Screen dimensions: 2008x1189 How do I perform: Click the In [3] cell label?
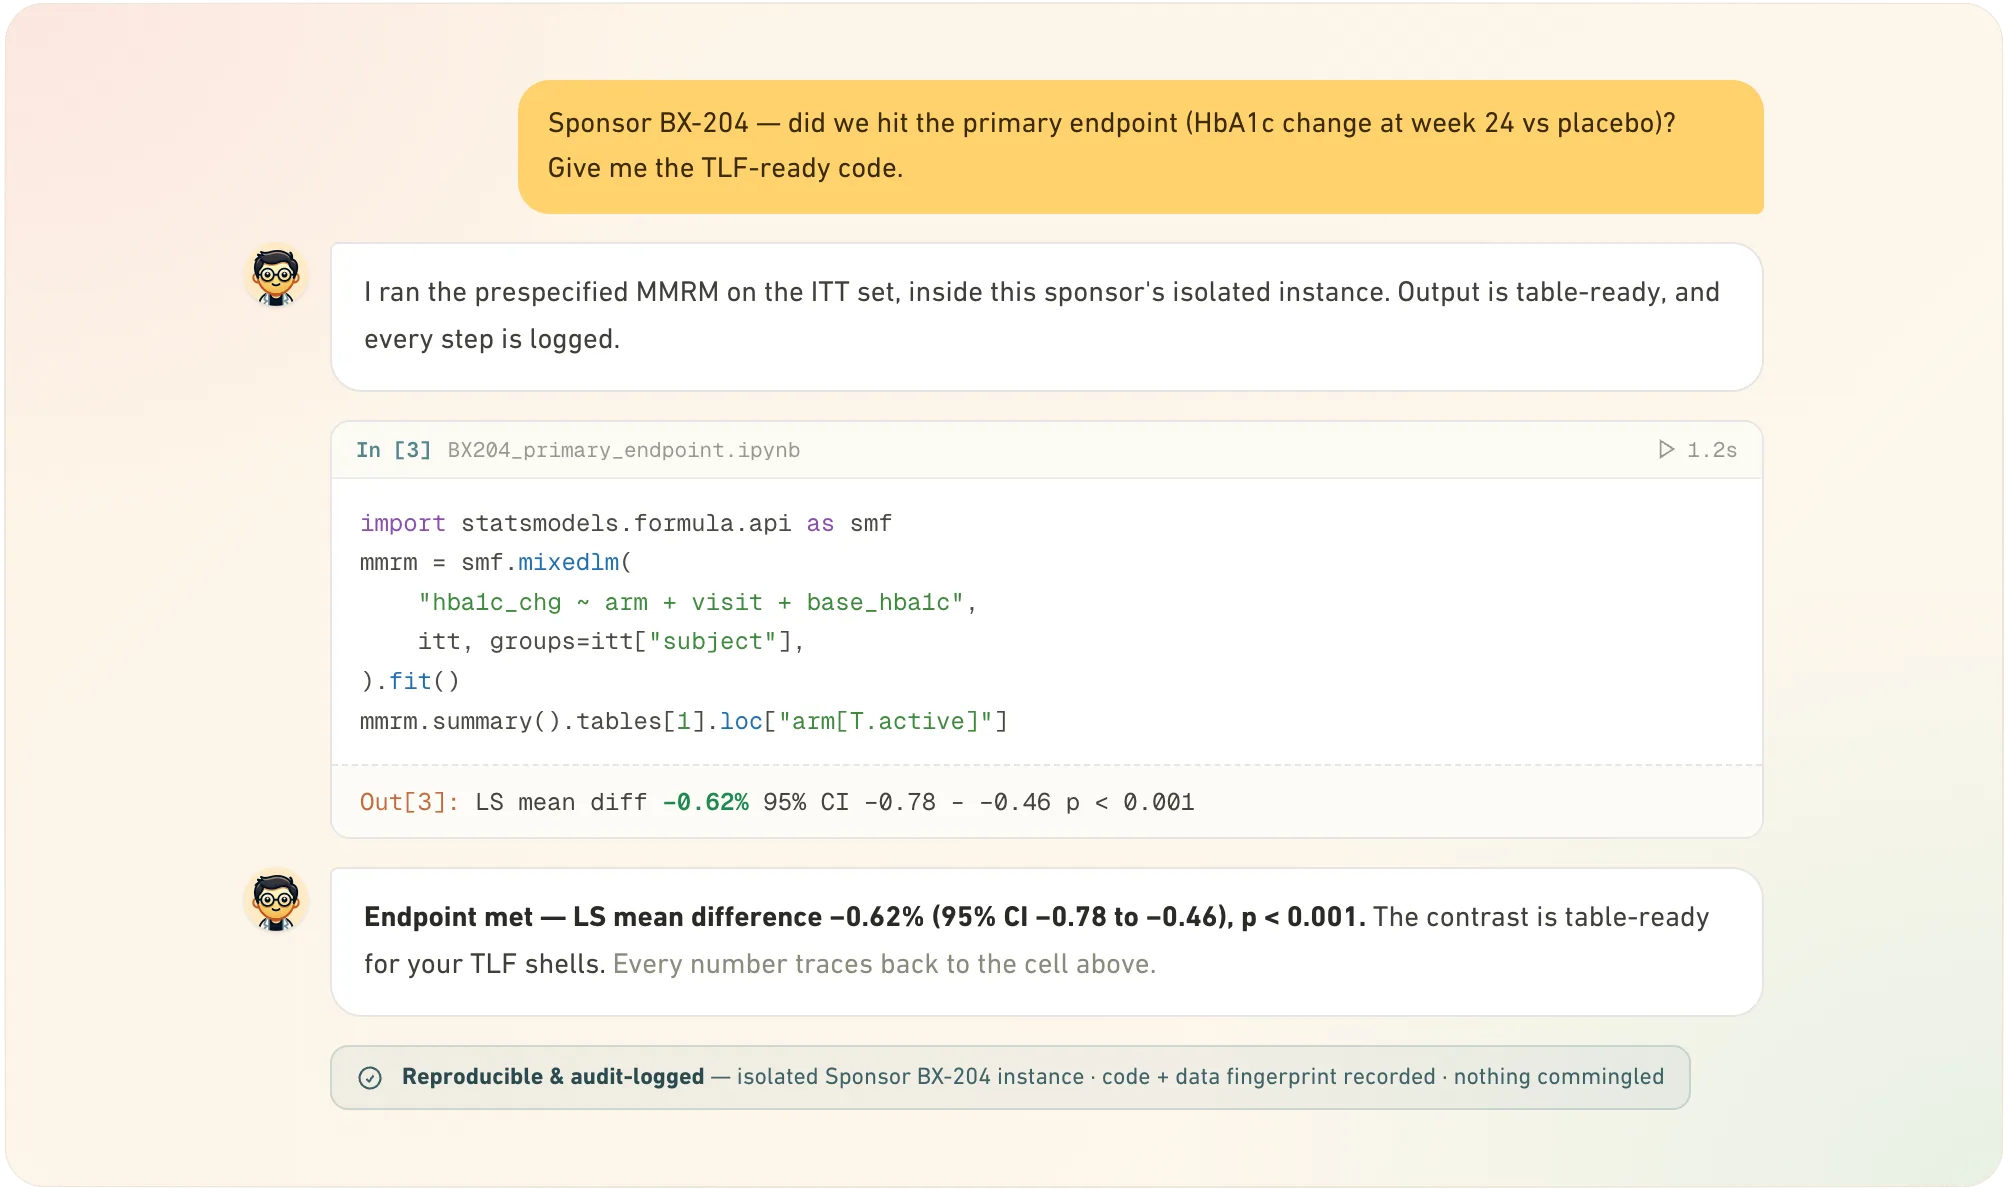[x=393, y=450]
